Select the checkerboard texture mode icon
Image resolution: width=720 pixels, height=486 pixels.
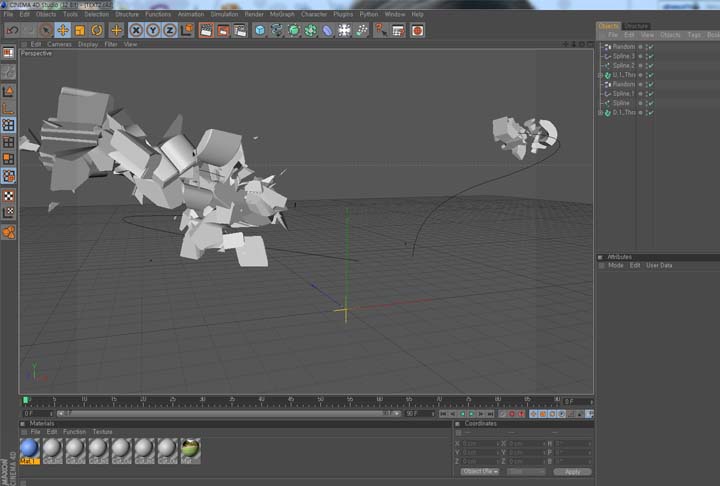[x=8, y=196]
